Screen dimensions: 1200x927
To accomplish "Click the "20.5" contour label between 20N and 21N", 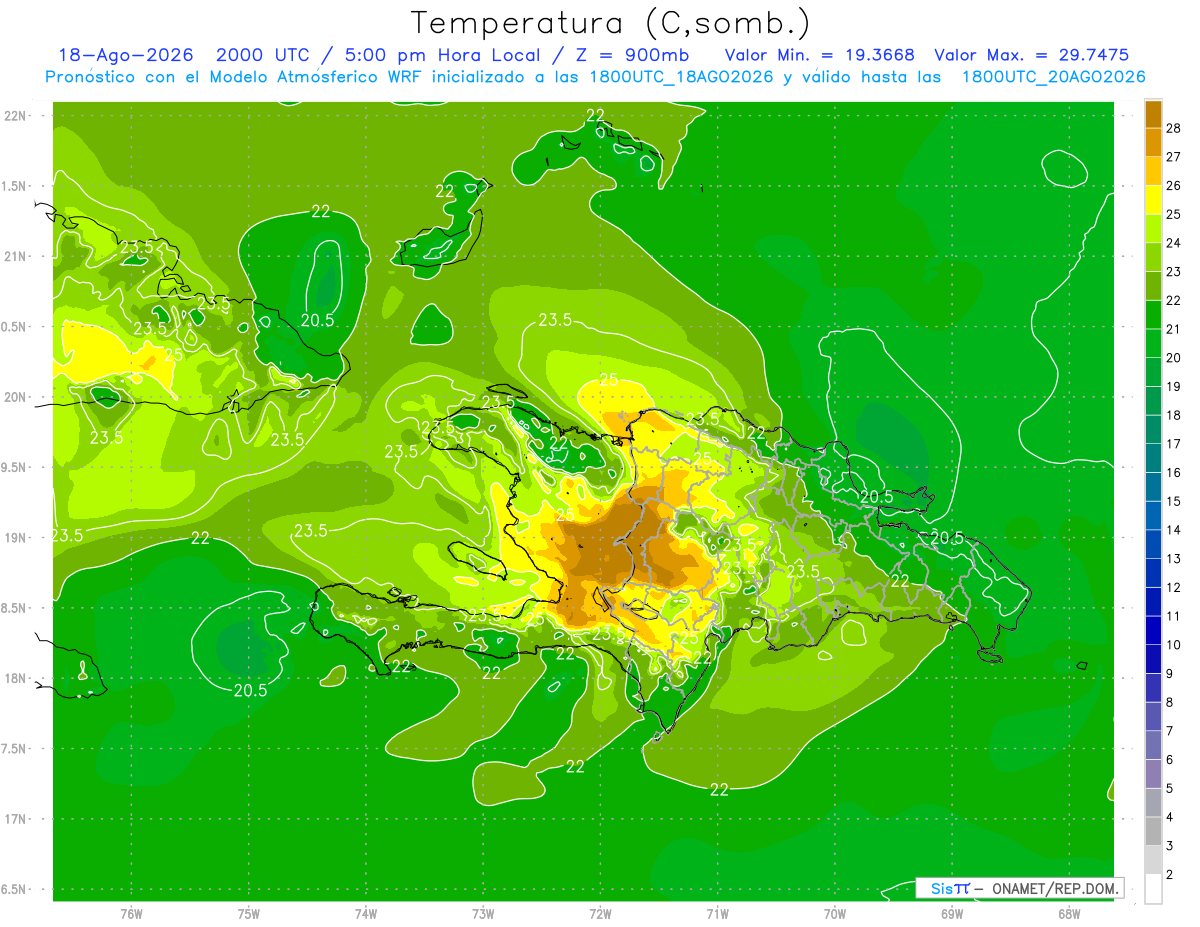I will click(x=317, y=320).
